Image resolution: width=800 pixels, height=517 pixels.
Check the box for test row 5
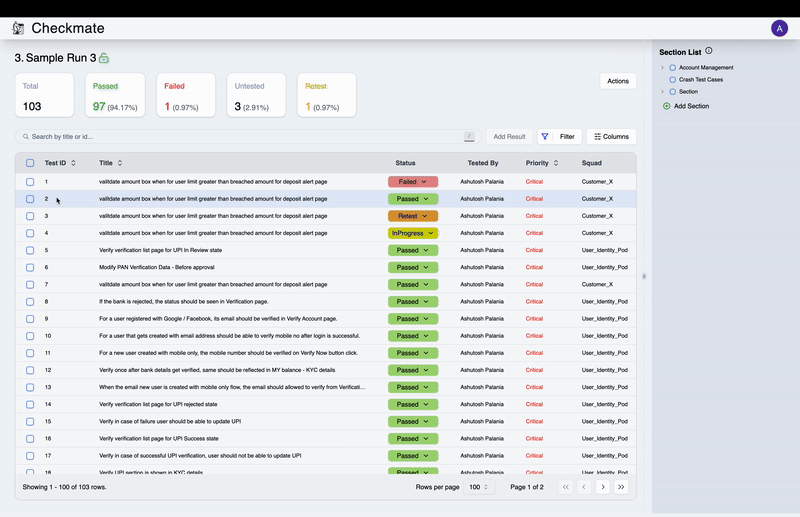pyautogui.click(x=30, y=250)
